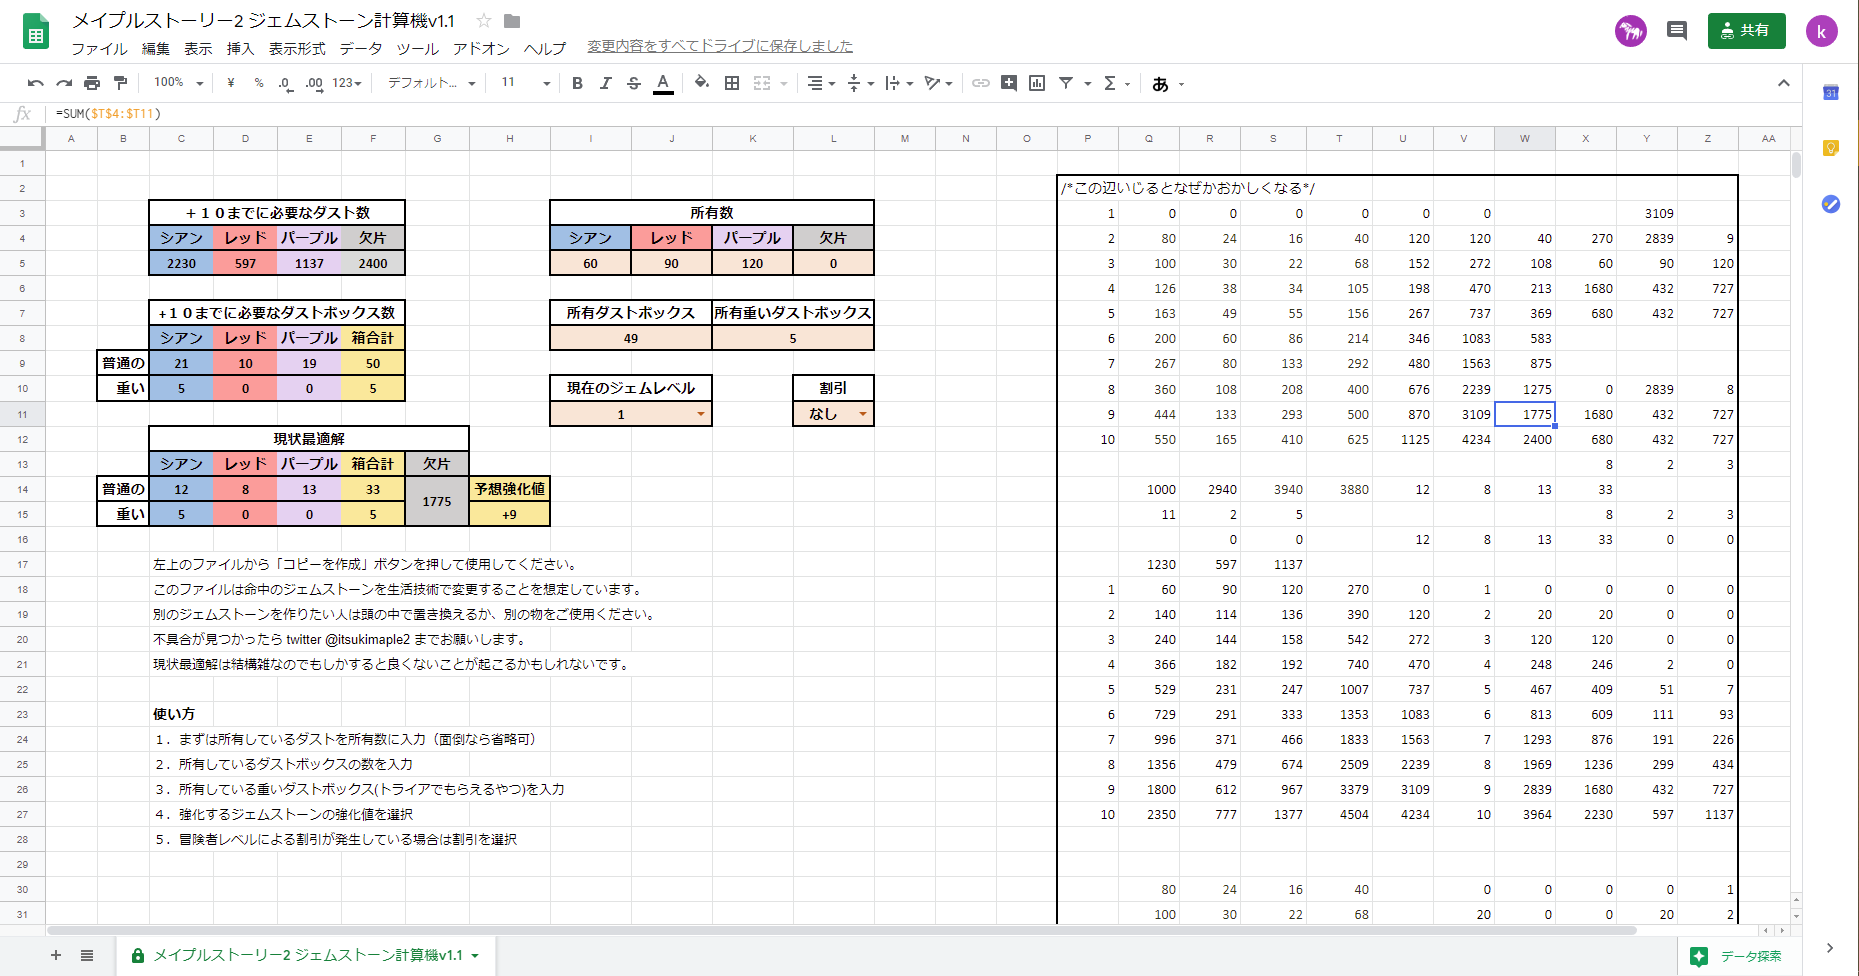Open the borders menu
The height and width of the screenshot is (976, 1859).
[732, 83]
